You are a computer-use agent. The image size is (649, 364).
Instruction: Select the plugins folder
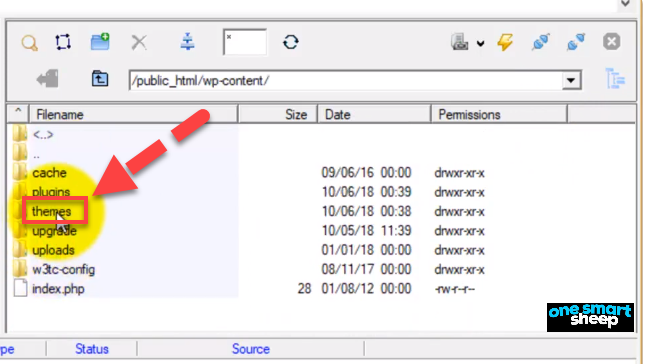point(51,192)
